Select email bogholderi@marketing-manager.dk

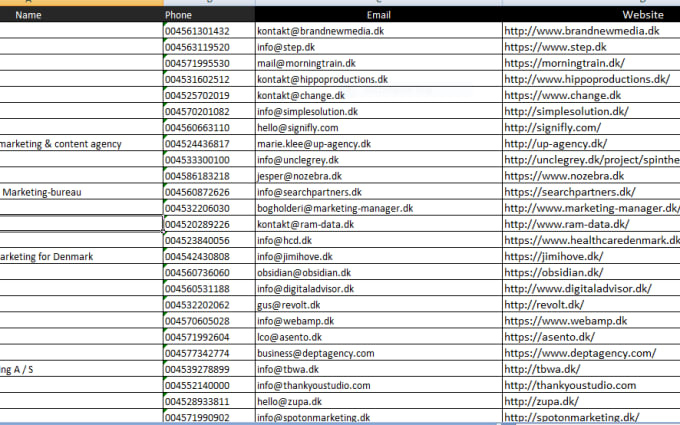[x=335, y=208]
